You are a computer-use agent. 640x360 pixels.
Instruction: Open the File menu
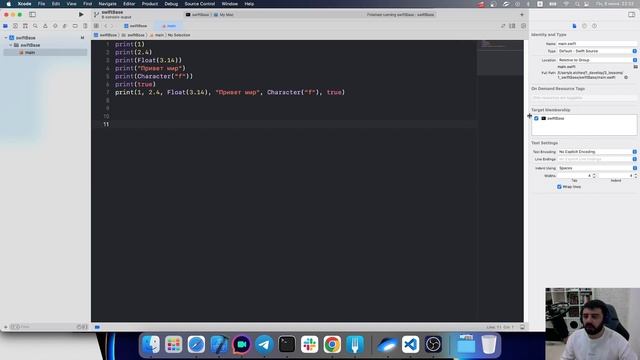41,4
